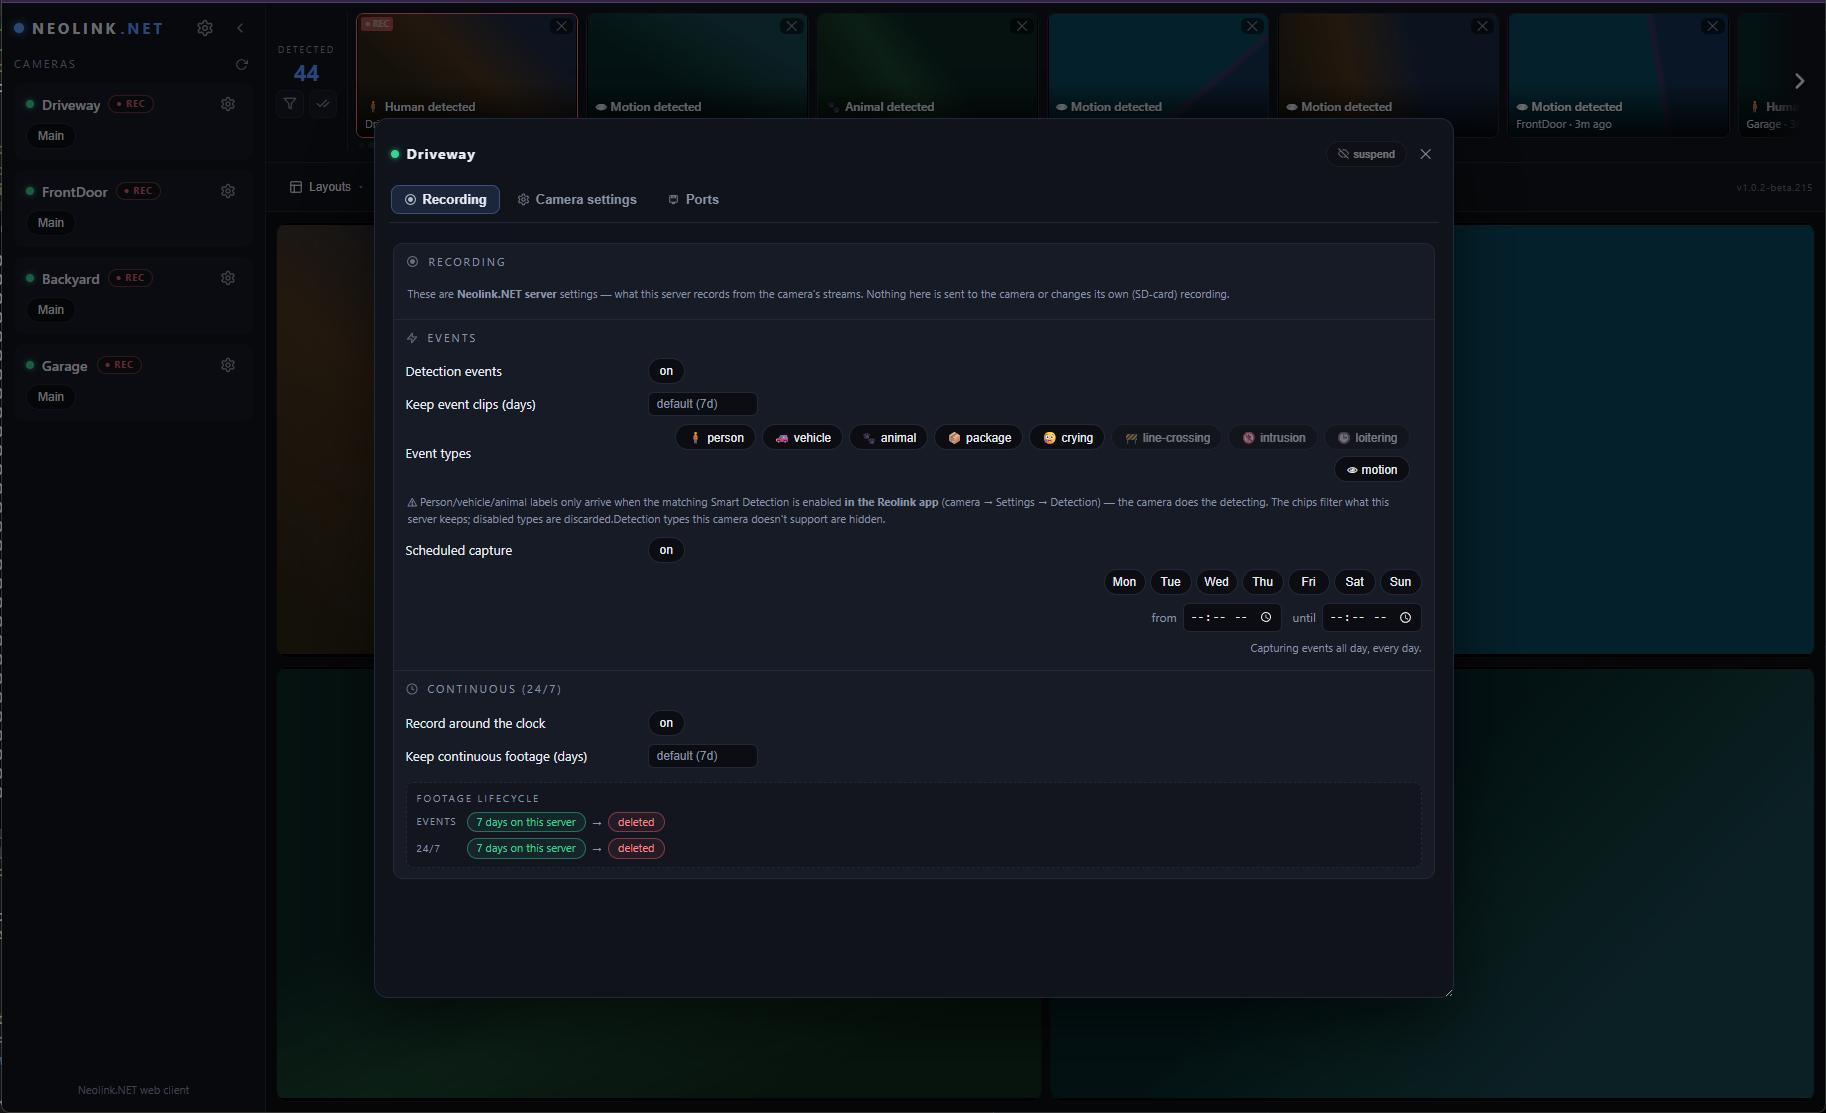Image resolution: width=1826 pixels, height=1113 pixels.
Task: Select Main stream under Garage
Action: (51, 397)
